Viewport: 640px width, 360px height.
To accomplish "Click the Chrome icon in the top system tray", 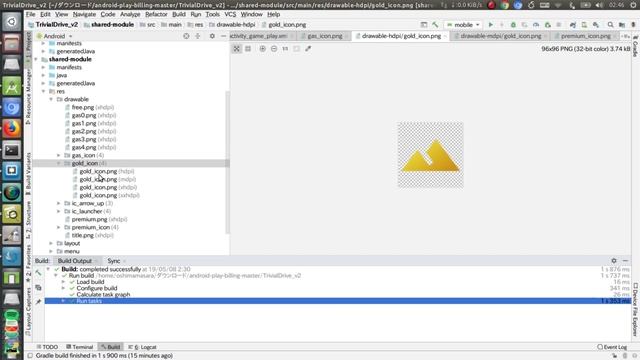I will tap(505, 5).
